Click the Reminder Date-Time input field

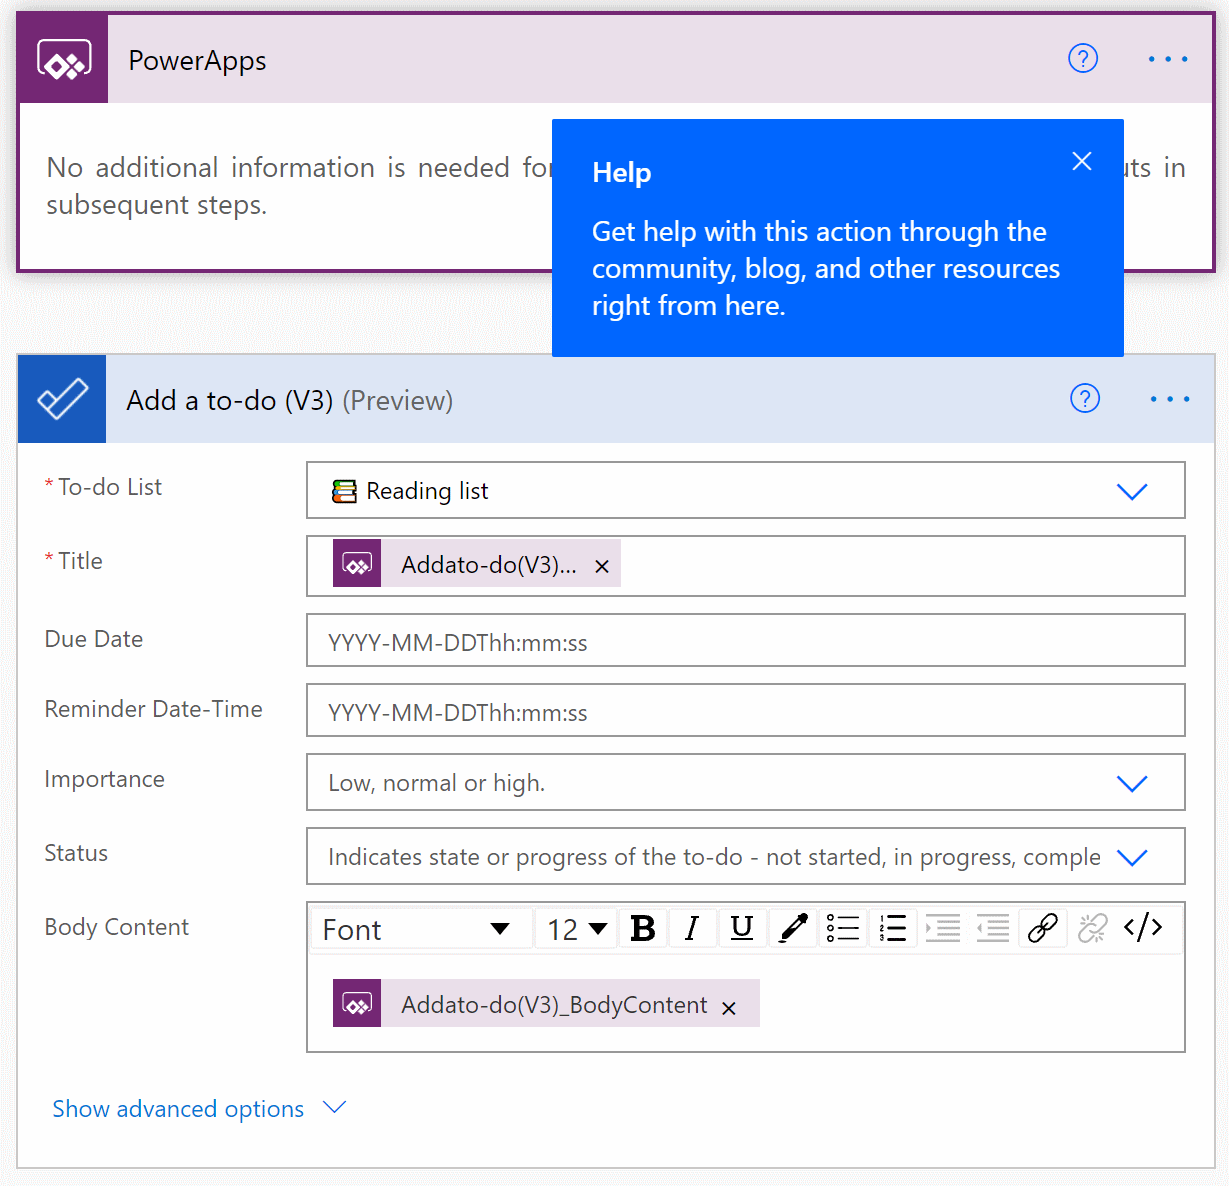[746, 710]
